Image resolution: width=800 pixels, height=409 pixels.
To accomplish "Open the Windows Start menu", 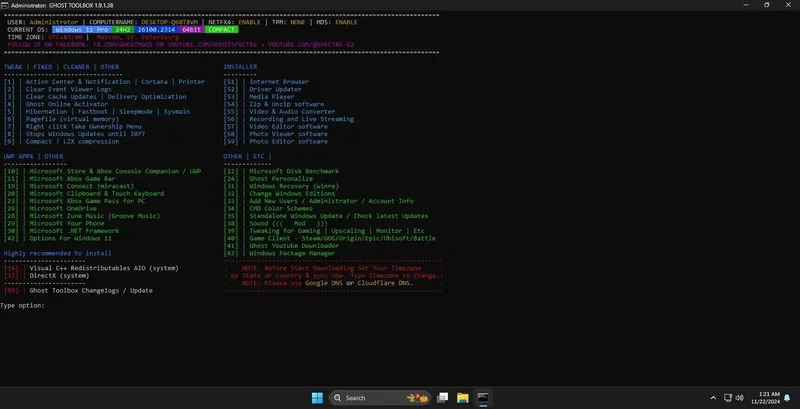I will [317, 398].
